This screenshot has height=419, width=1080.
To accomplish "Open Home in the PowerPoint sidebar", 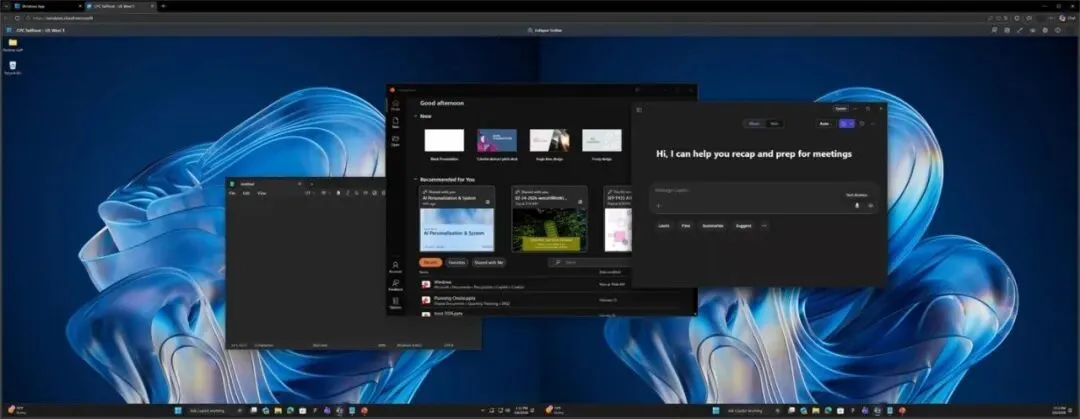I will (395, 105).
